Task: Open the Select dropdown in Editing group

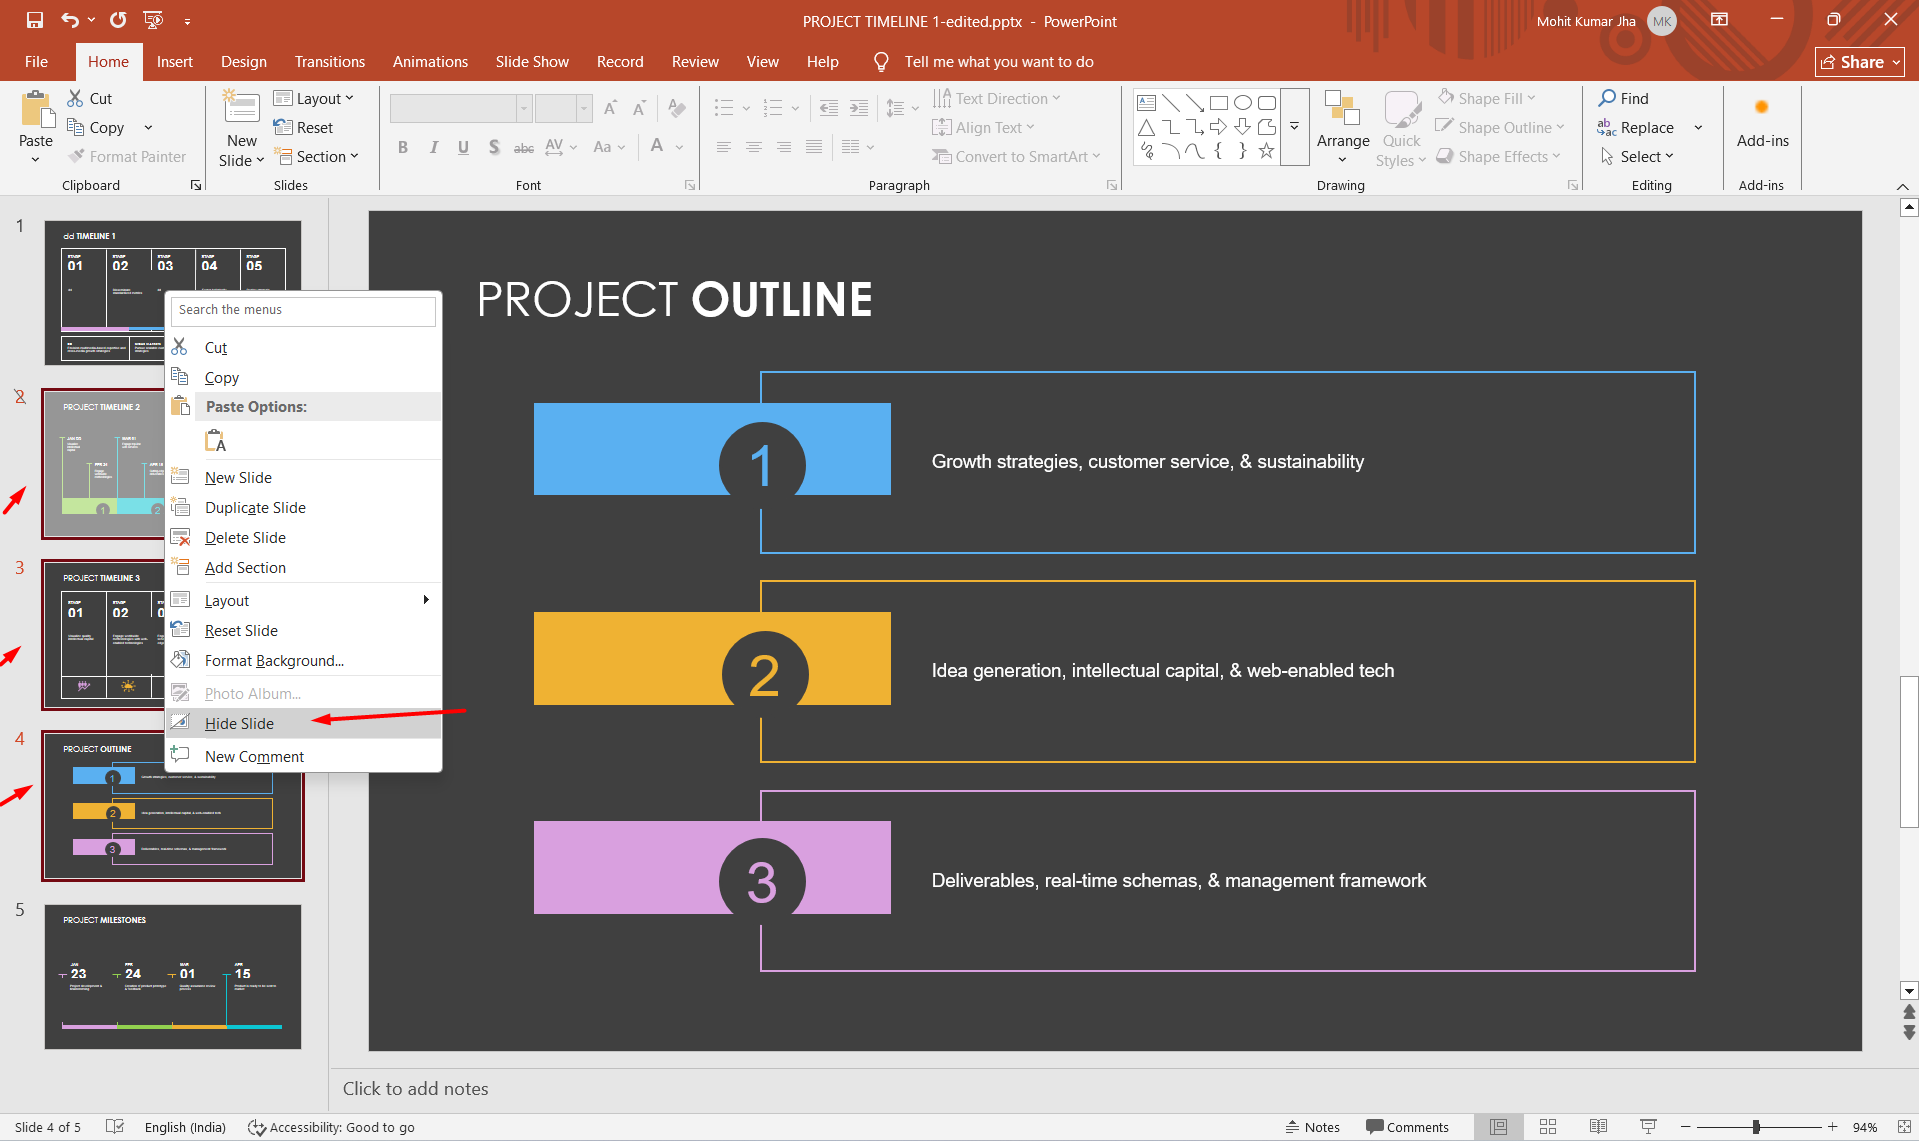Action: pyautogui.click(x=1637, y=156)
